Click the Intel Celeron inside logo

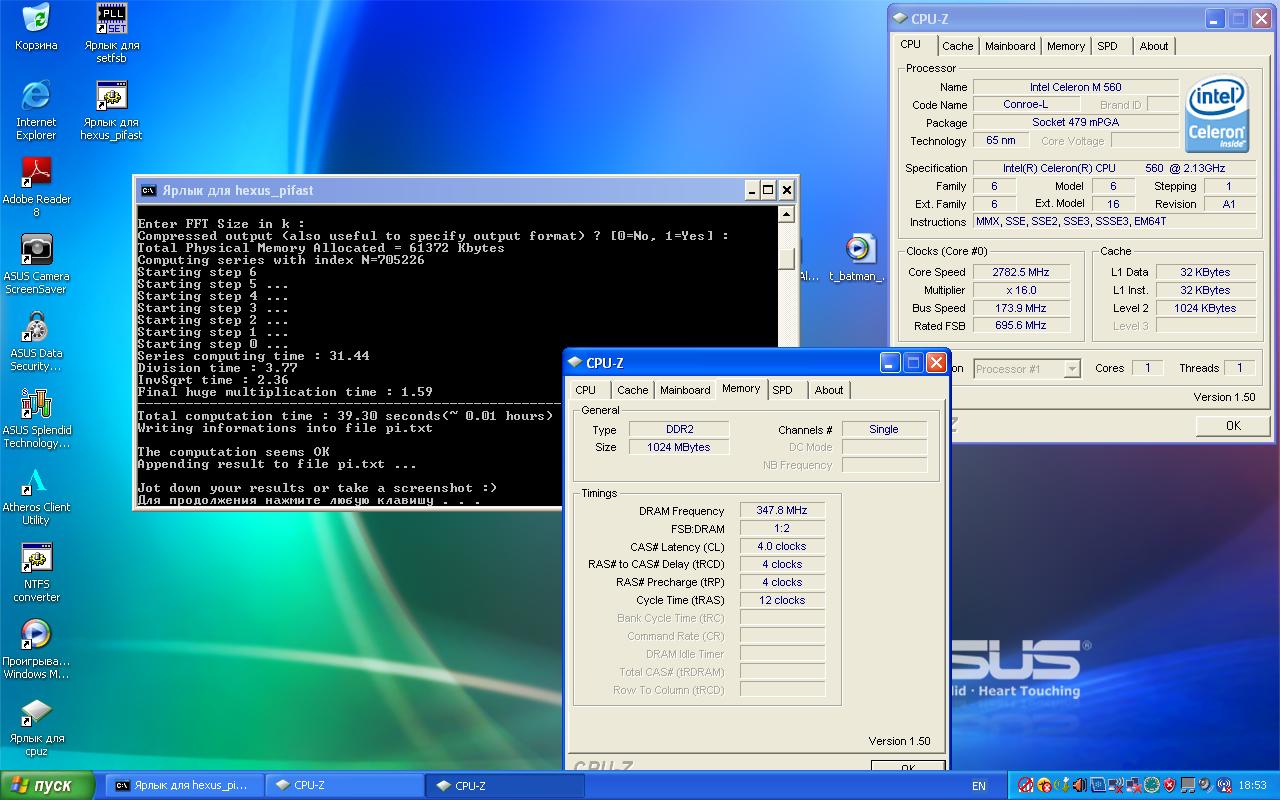click(x=1216, y=114)
